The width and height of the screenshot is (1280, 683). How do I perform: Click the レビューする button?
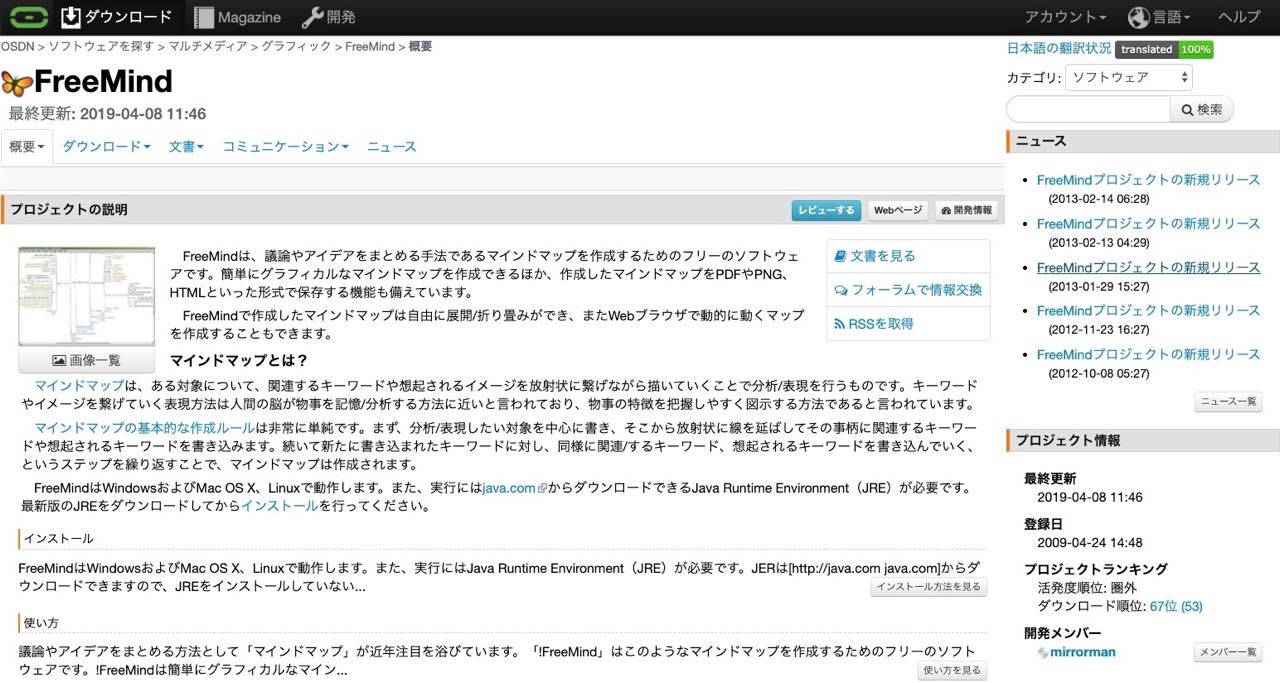826,210
